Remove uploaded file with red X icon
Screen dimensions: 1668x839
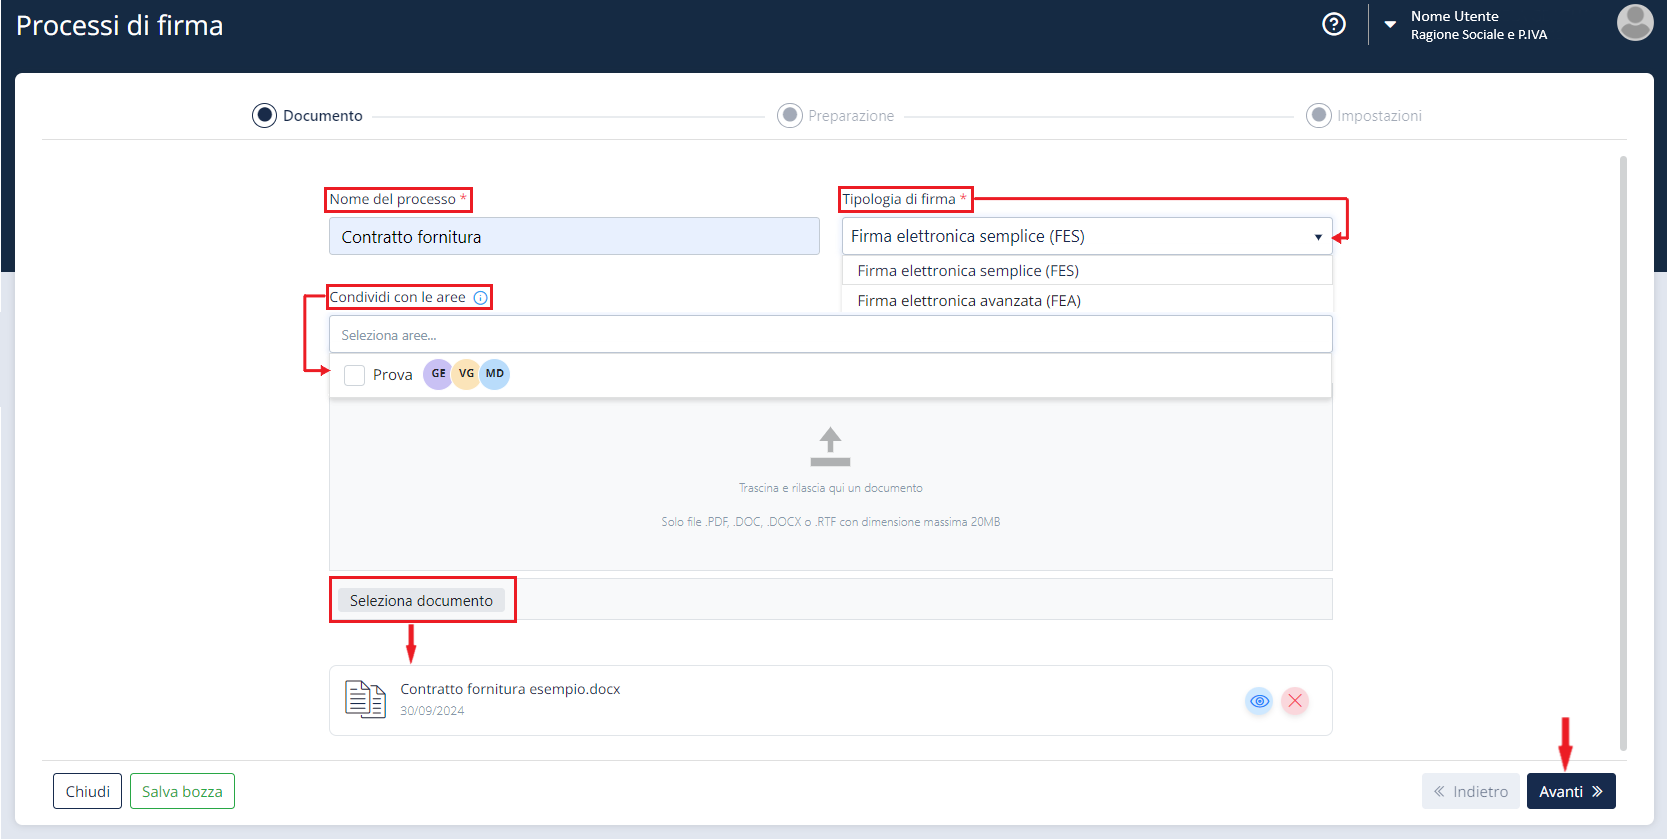pyautogui.click(x=1295, y=701)
